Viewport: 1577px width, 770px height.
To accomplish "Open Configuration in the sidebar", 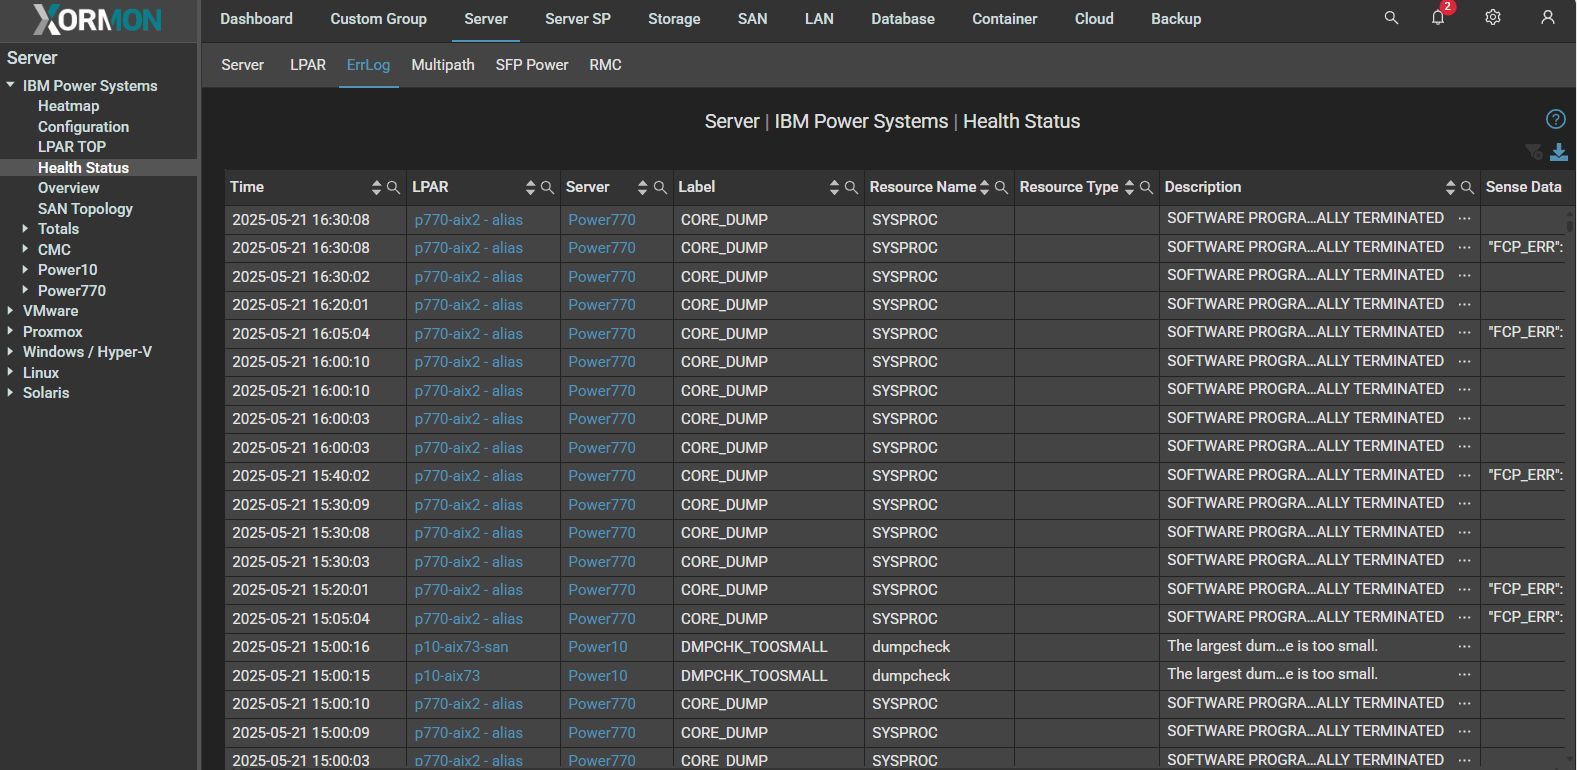I will click(x=83, y=127).
